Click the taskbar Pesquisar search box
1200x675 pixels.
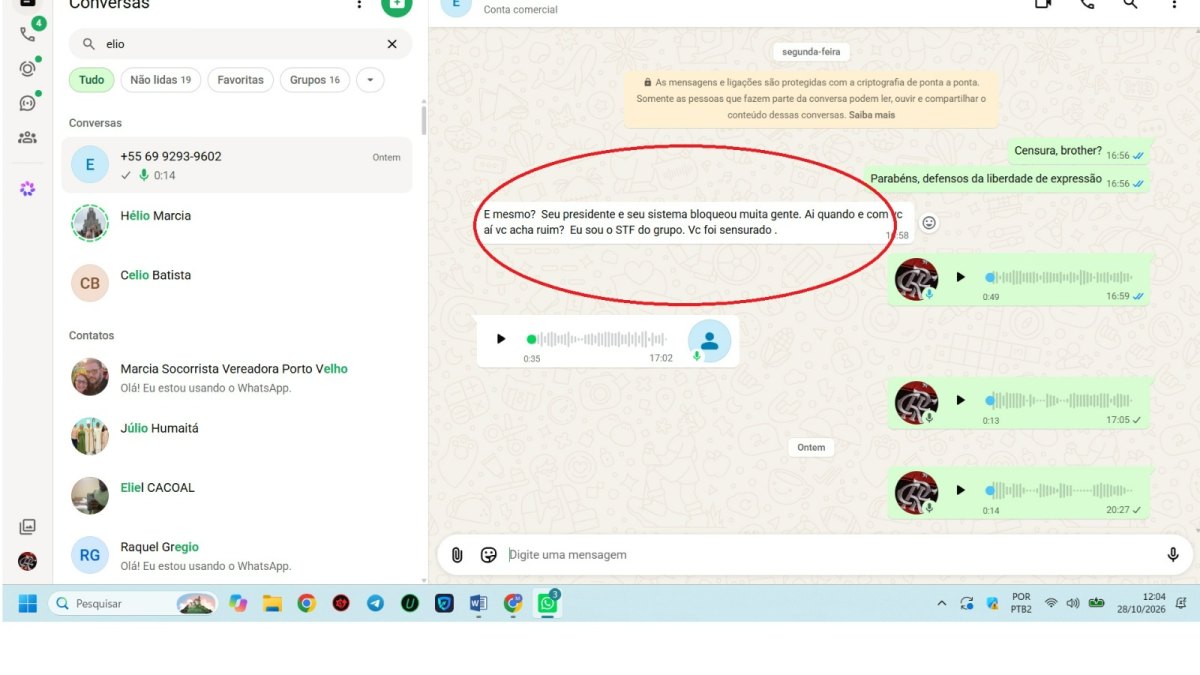[x=133, y=603]
